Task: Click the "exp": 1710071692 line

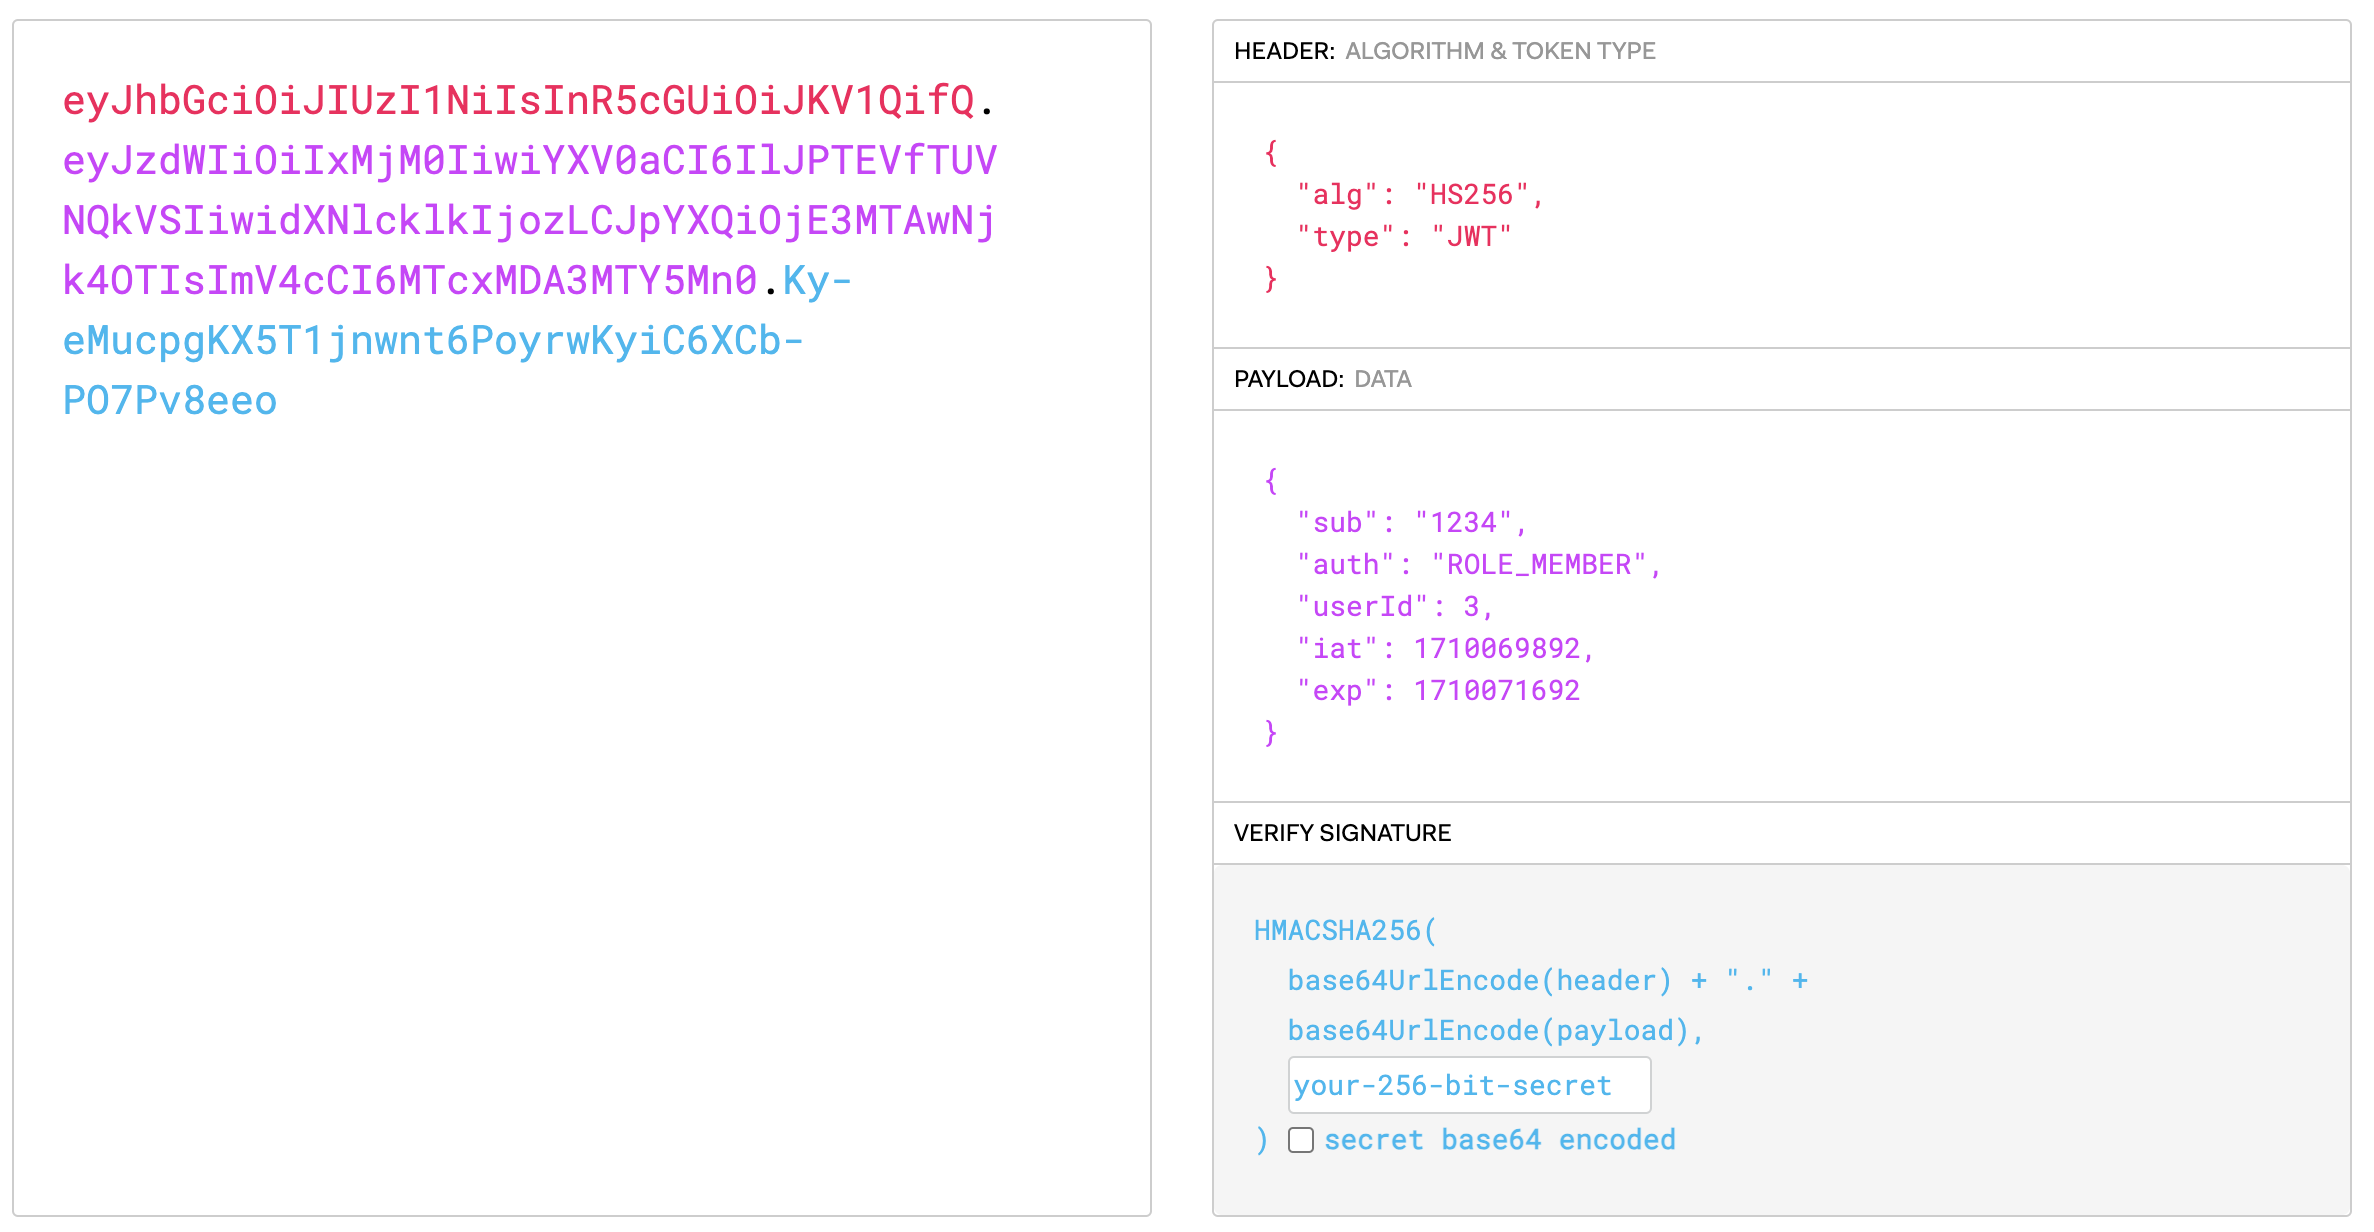Action: click(1438, 690)
